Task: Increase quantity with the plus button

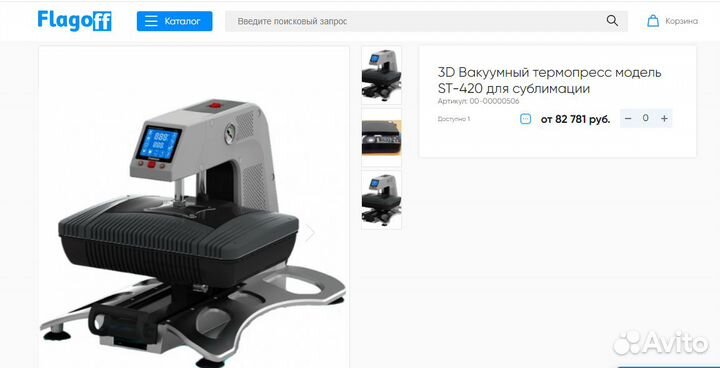Action: (x=664, y=119)
